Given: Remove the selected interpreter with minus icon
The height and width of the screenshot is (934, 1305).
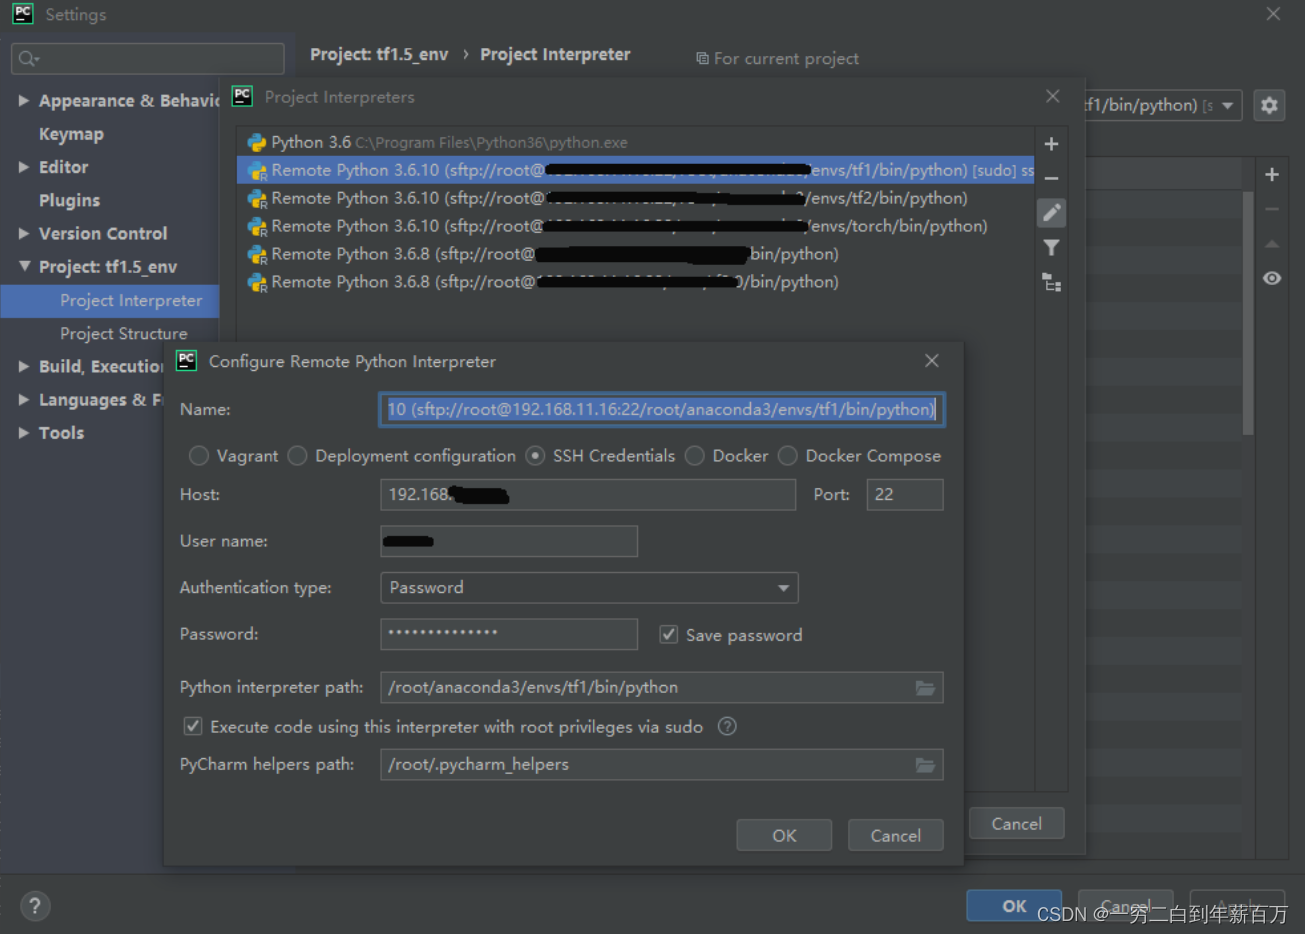Looking at the screenshot, I should pos(1051,178).
